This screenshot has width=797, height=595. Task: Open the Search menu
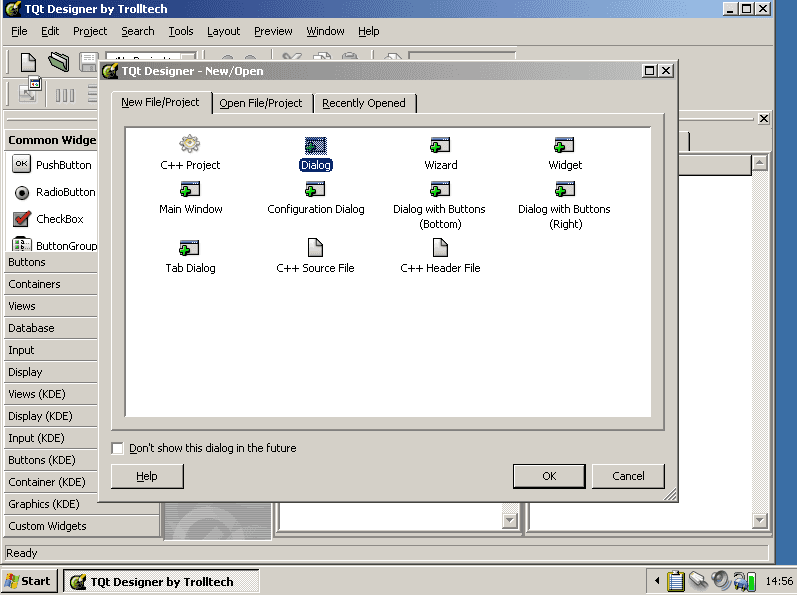138,32
